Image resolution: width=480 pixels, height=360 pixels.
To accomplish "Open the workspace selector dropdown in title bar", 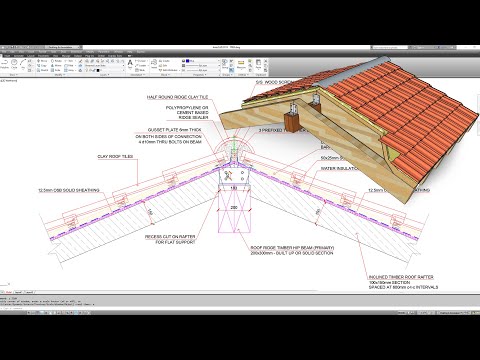I will point(64,47).
